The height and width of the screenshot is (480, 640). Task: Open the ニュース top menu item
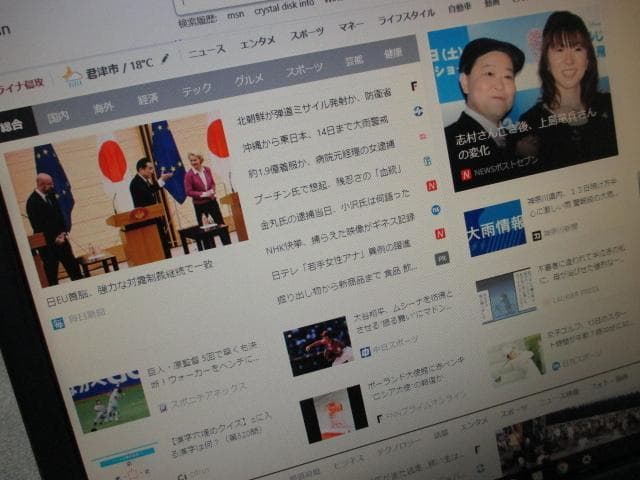click(x=206, y=50)
